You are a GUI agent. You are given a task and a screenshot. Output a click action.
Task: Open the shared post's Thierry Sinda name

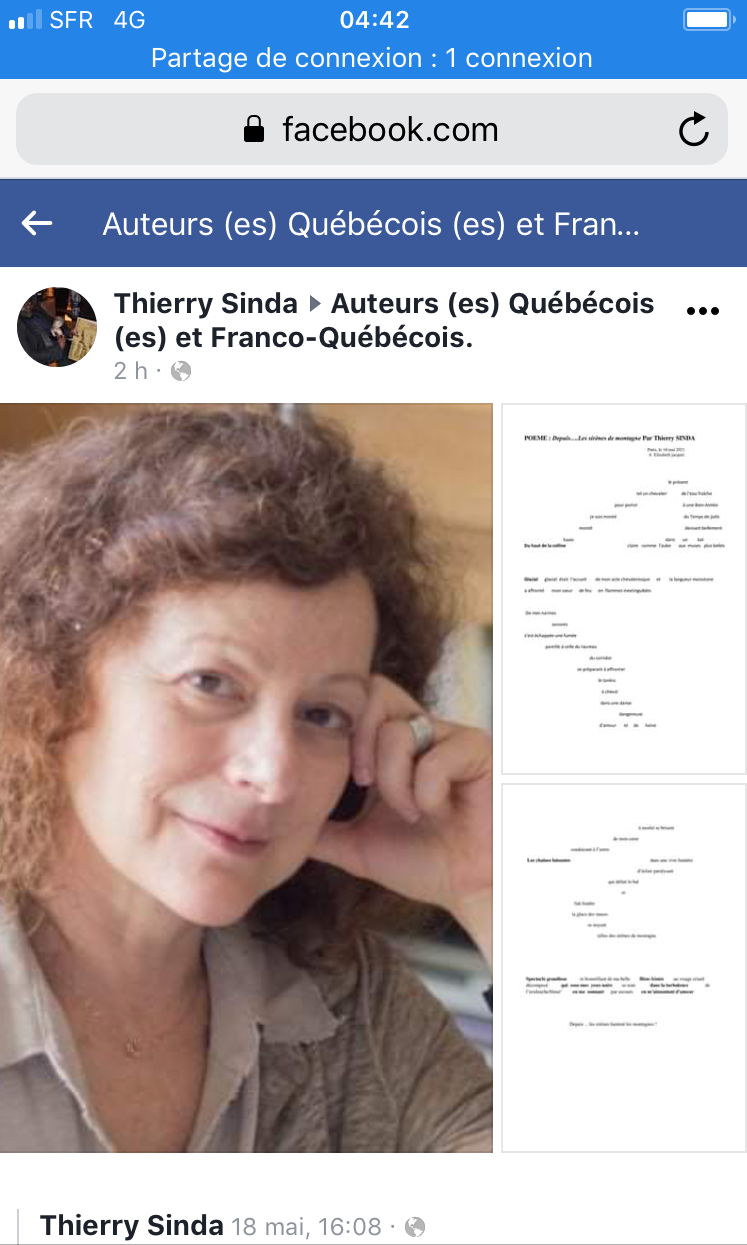click(131, 1225)
